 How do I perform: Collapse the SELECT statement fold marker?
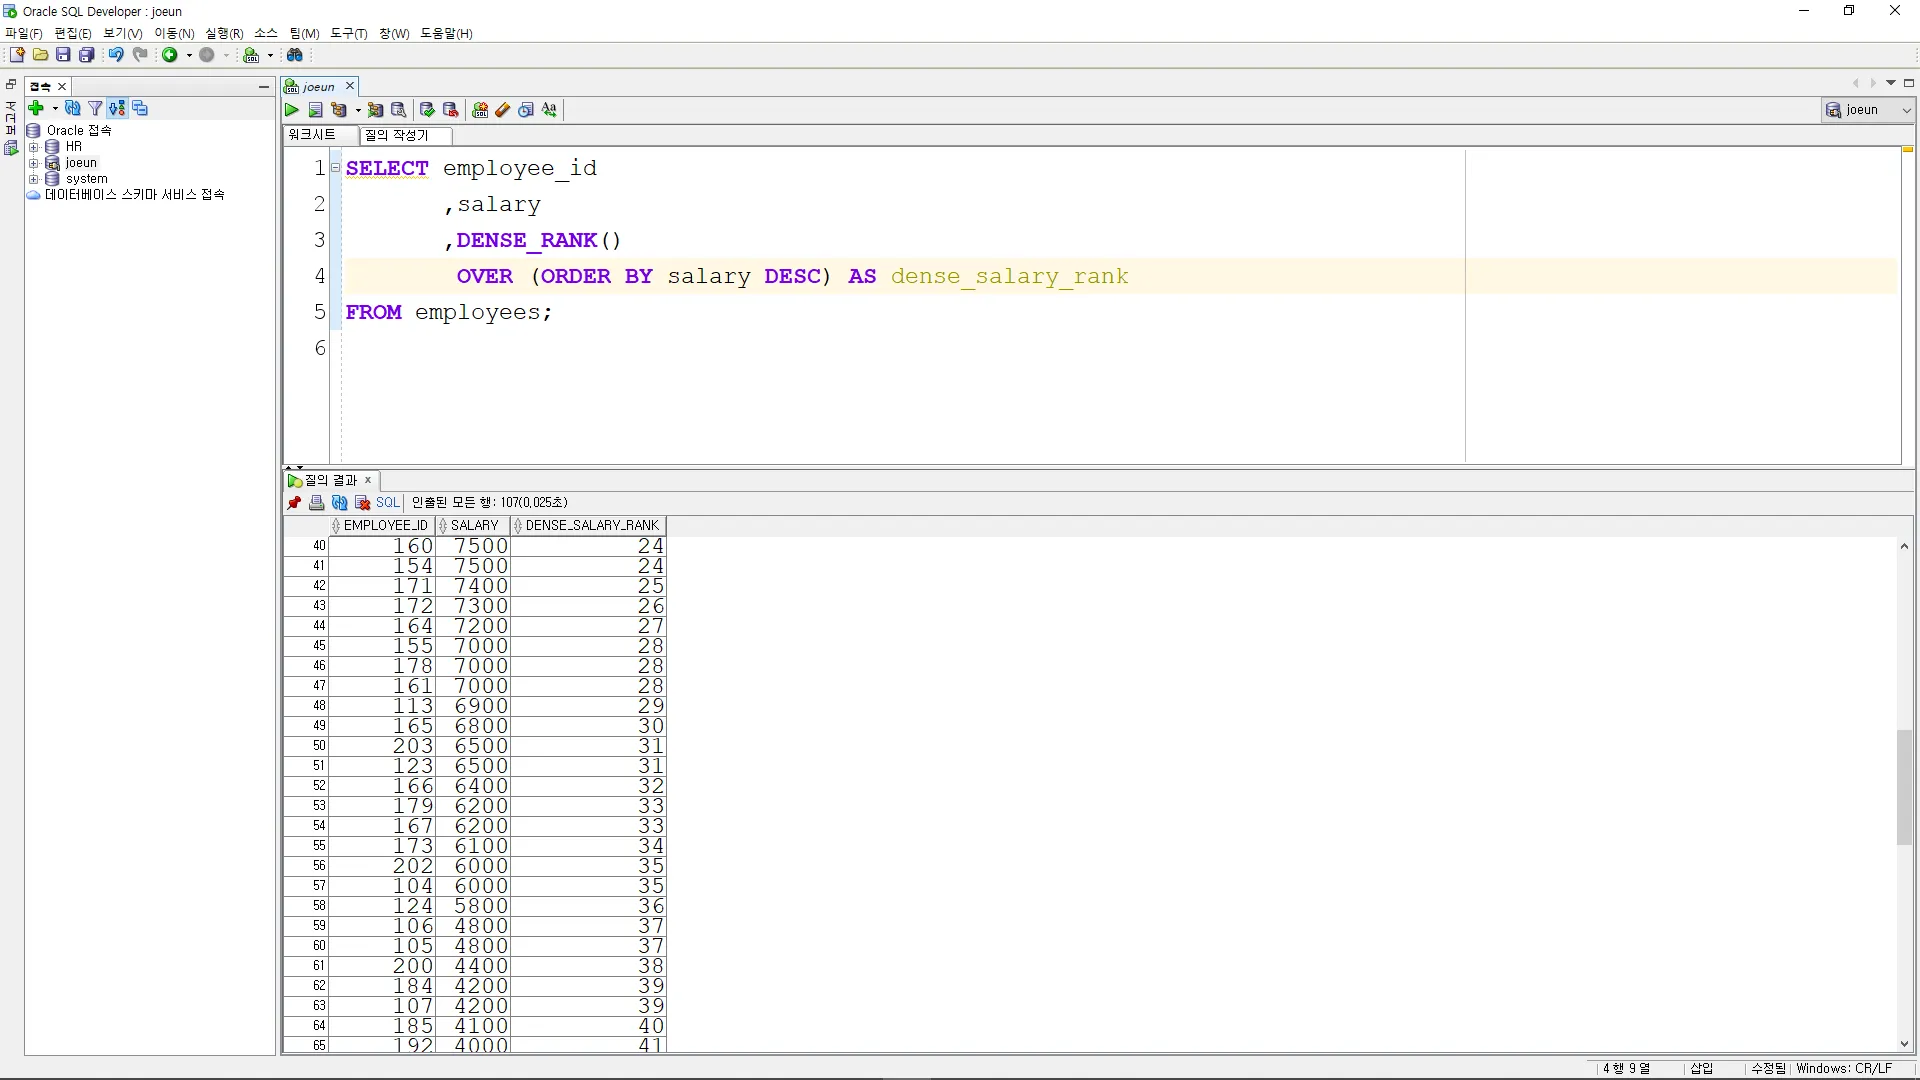pos(336,168)
